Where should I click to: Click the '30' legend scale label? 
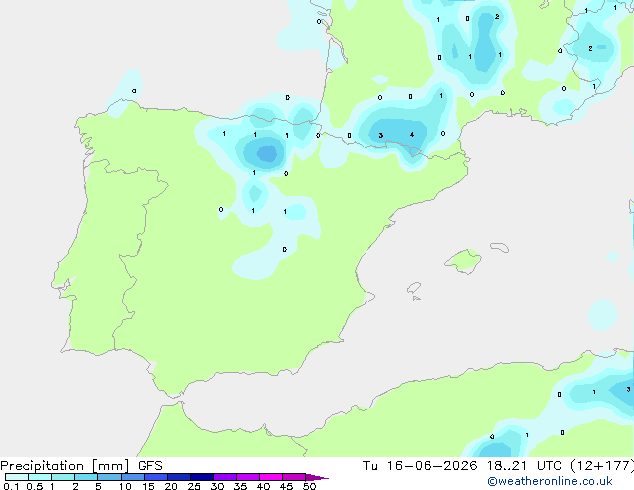(x=217, y=486)
